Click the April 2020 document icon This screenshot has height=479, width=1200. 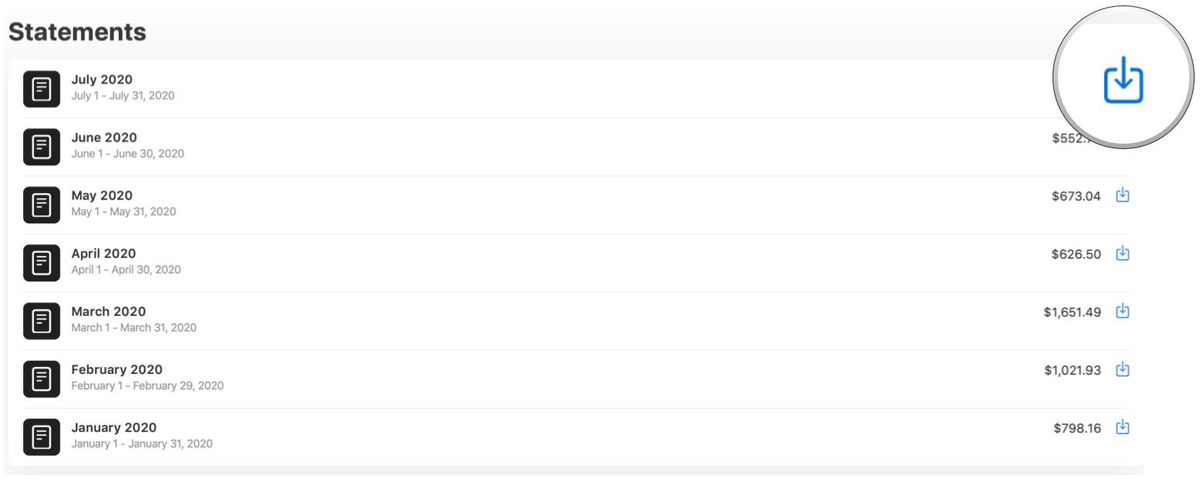(x=41, y=263)
